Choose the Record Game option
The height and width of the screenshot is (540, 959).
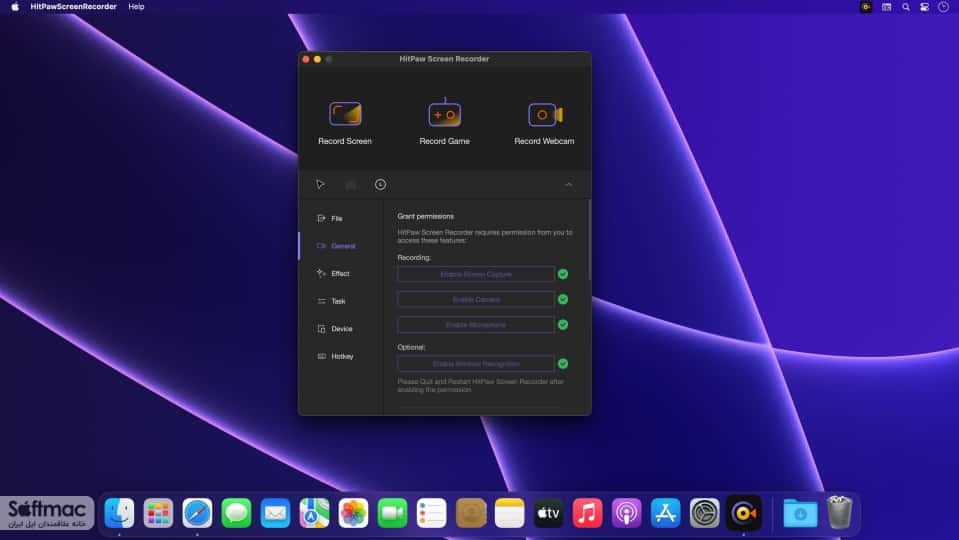(x=445, y=122)
